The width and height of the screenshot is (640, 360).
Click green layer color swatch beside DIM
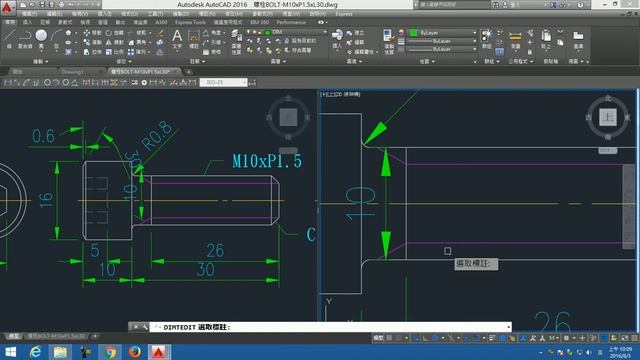coord(267,32)
